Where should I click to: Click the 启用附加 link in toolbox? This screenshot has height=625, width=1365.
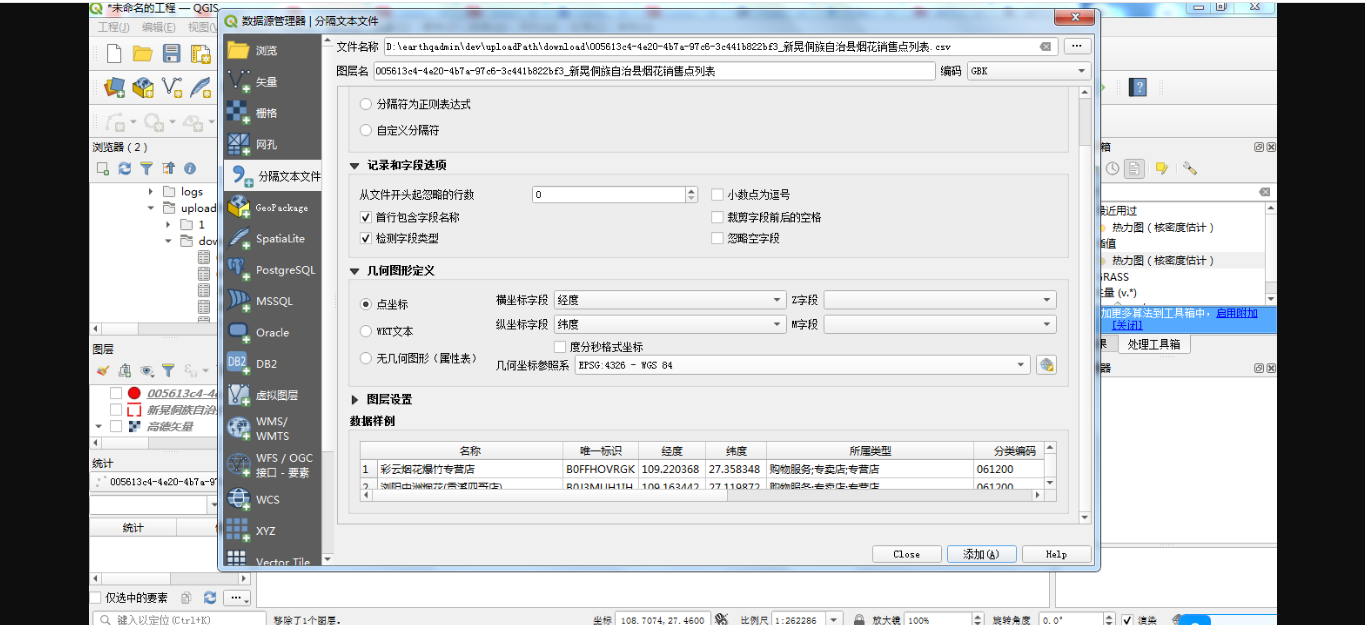[1236, 313]
